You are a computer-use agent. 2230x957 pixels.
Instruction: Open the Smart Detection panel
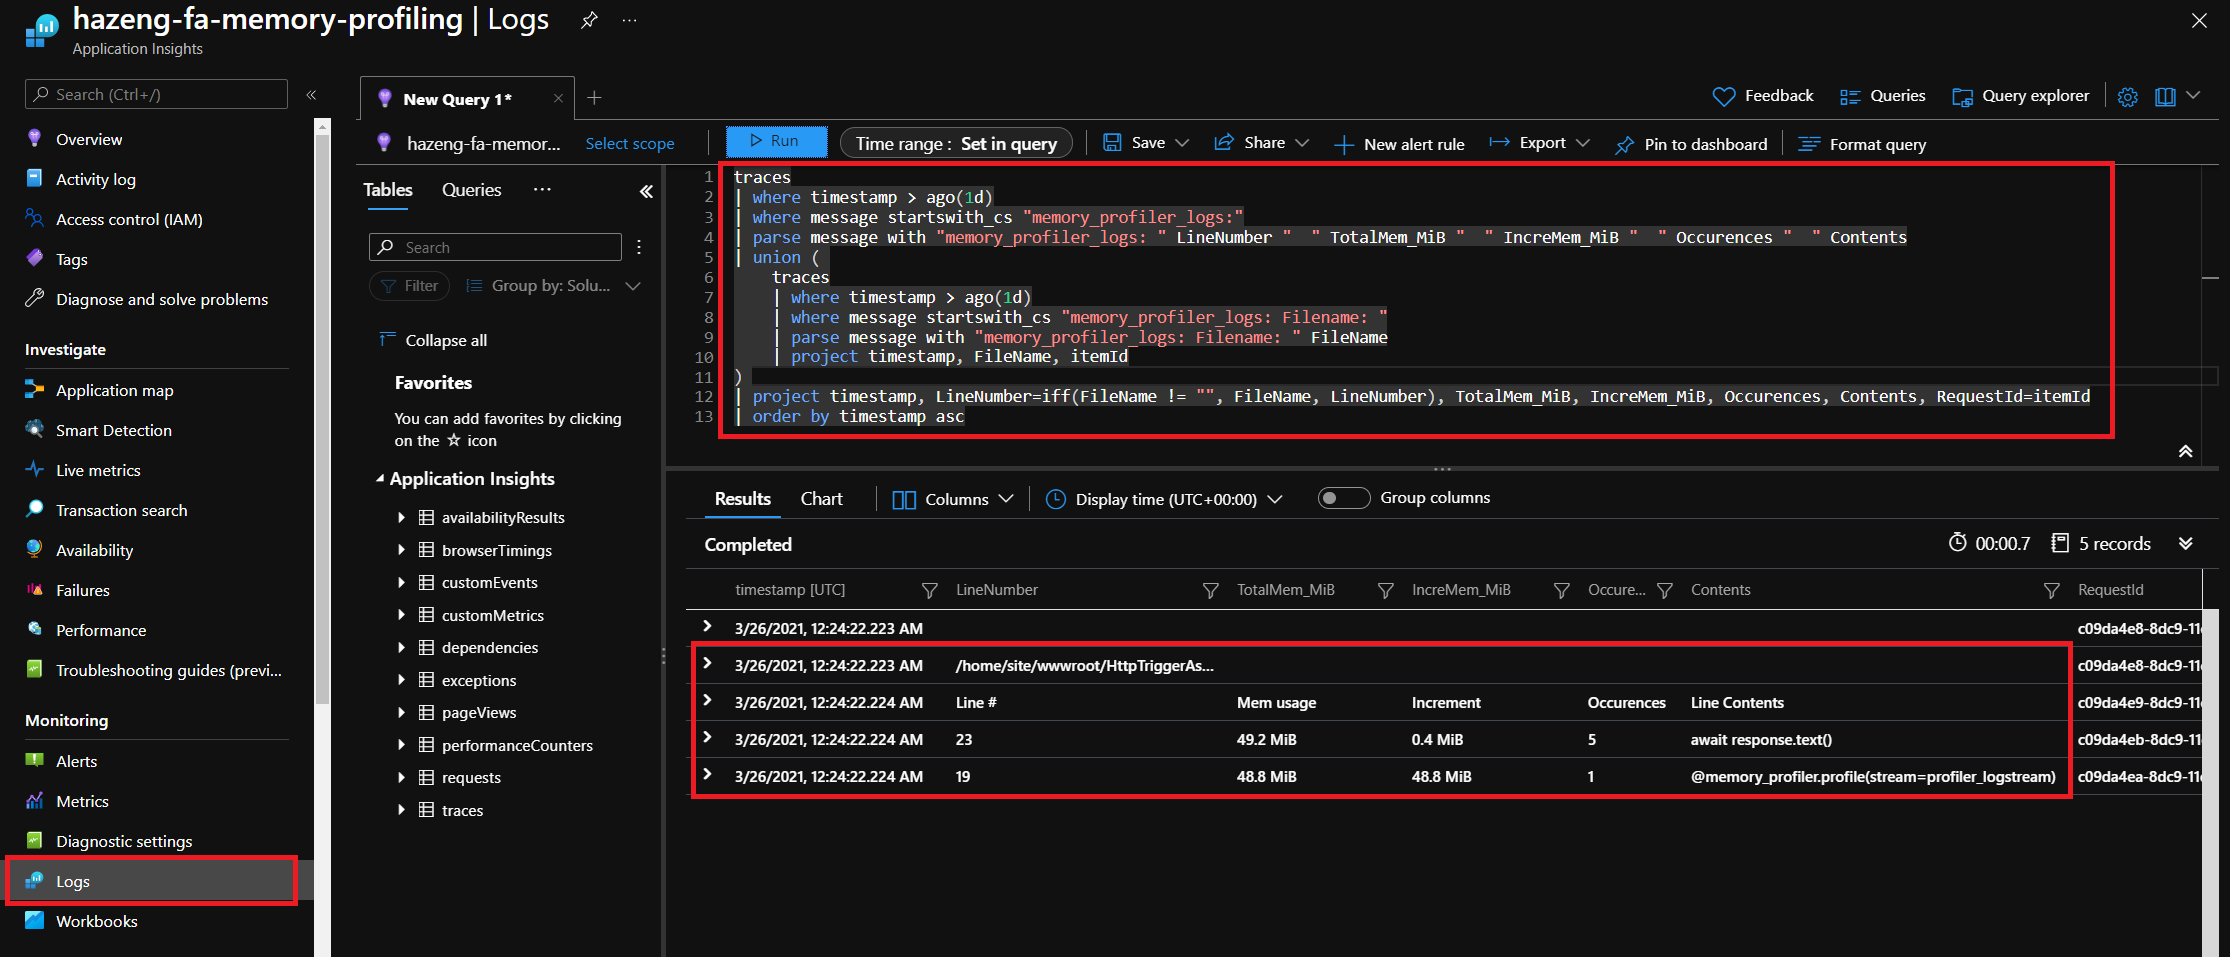click(113, 430)
